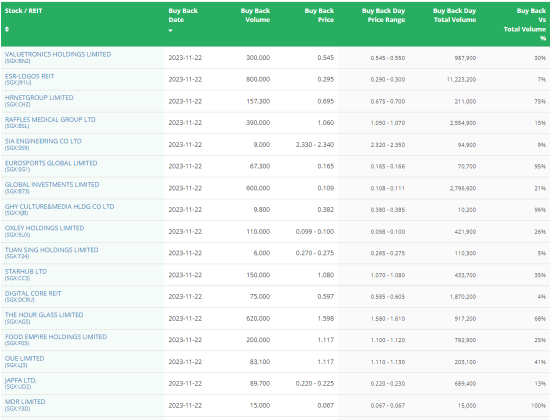
Task: Select SIA Engineering price 2.330 - 2.340
Action: (315, 145)
